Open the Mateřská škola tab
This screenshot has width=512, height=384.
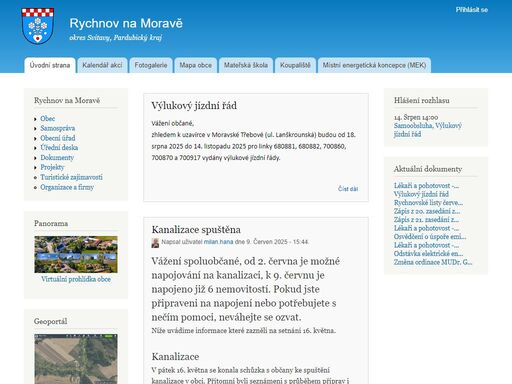tap(246, 65)
